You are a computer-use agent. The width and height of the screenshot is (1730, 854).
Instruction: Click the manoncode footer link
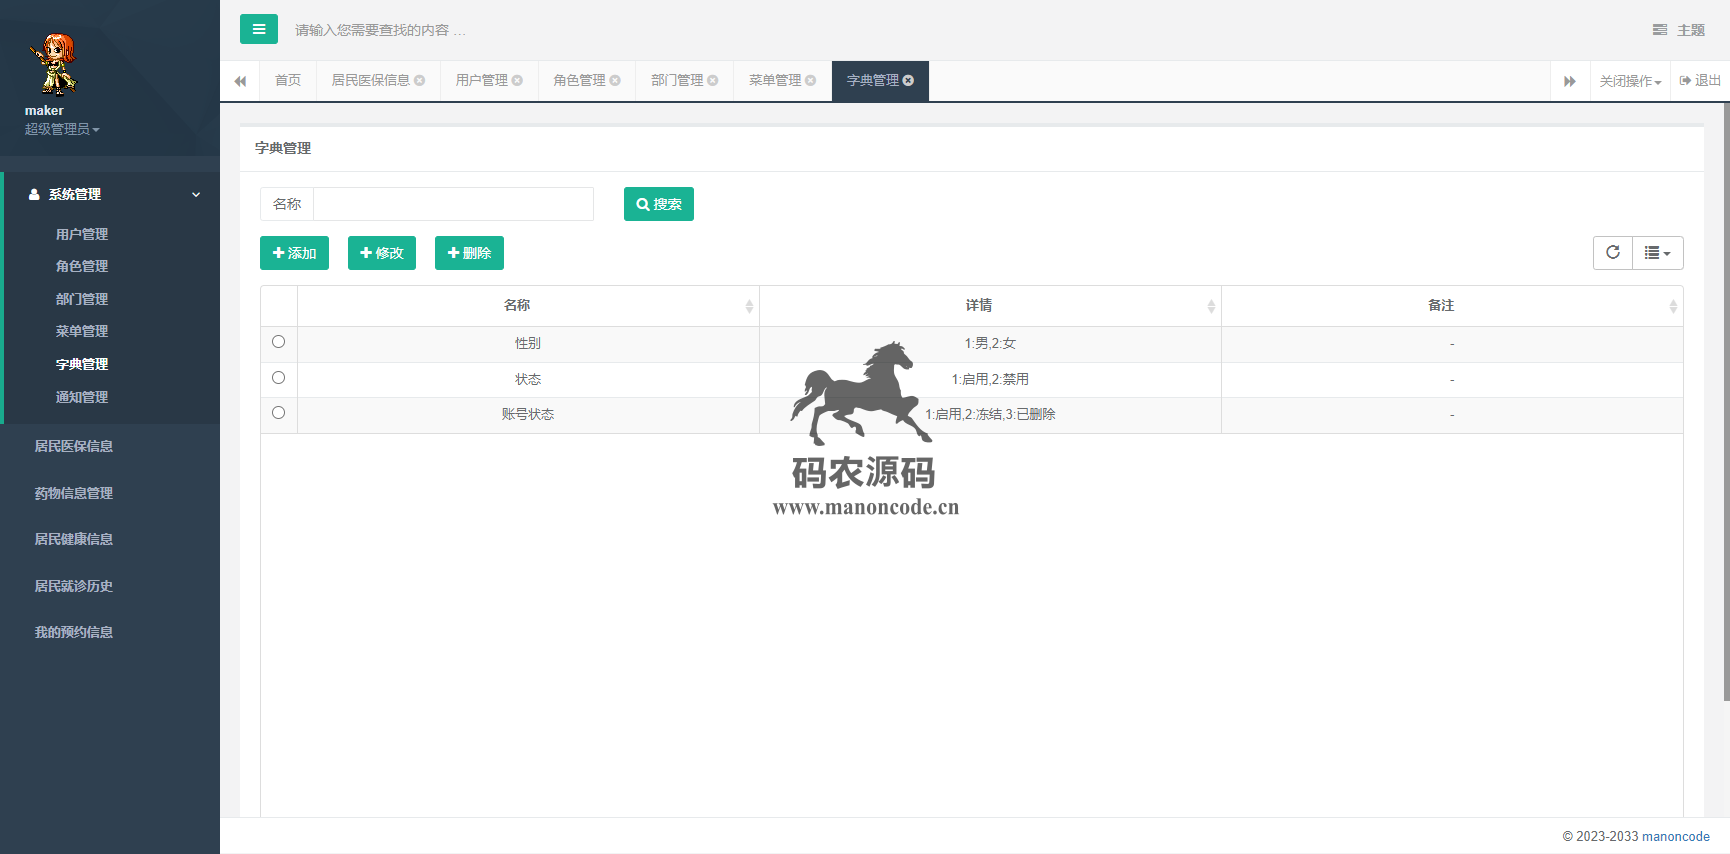[x=1676, y=836]
